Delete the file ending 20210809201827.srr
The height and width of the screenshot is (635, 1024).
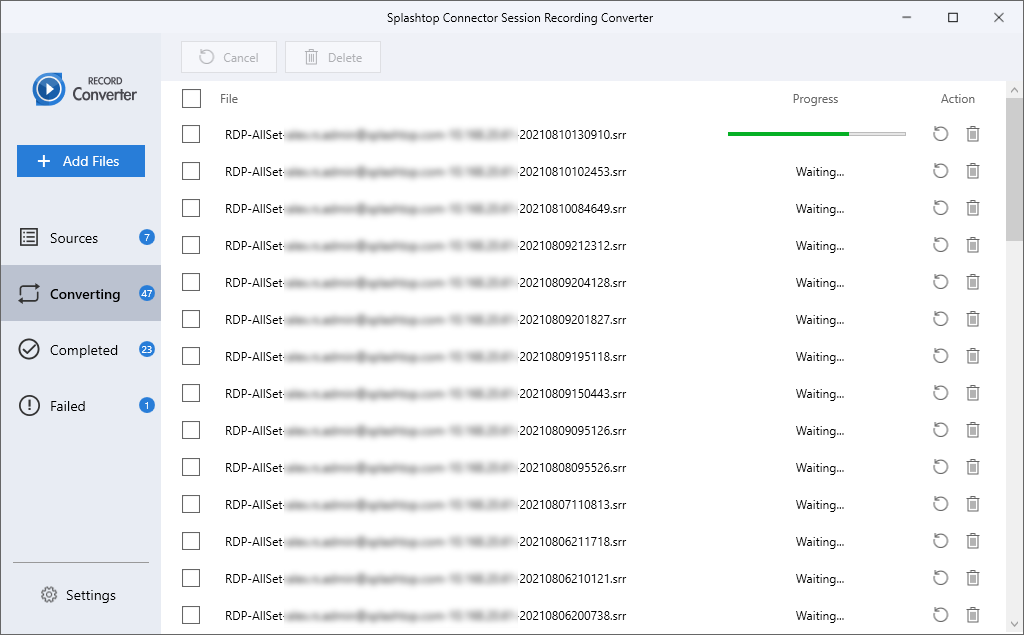pyautogui.click(x=972, y=319)
